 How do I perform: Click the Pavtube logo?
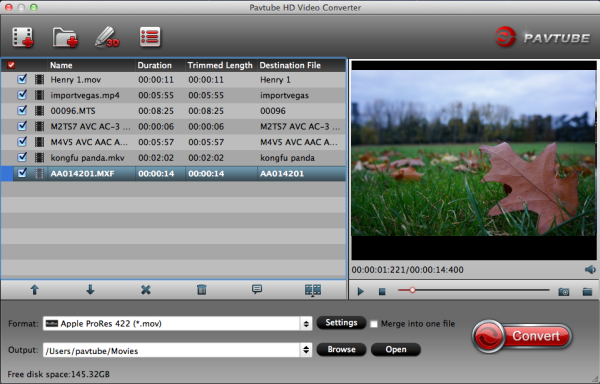pyautogui.click(x=542, y=37)
